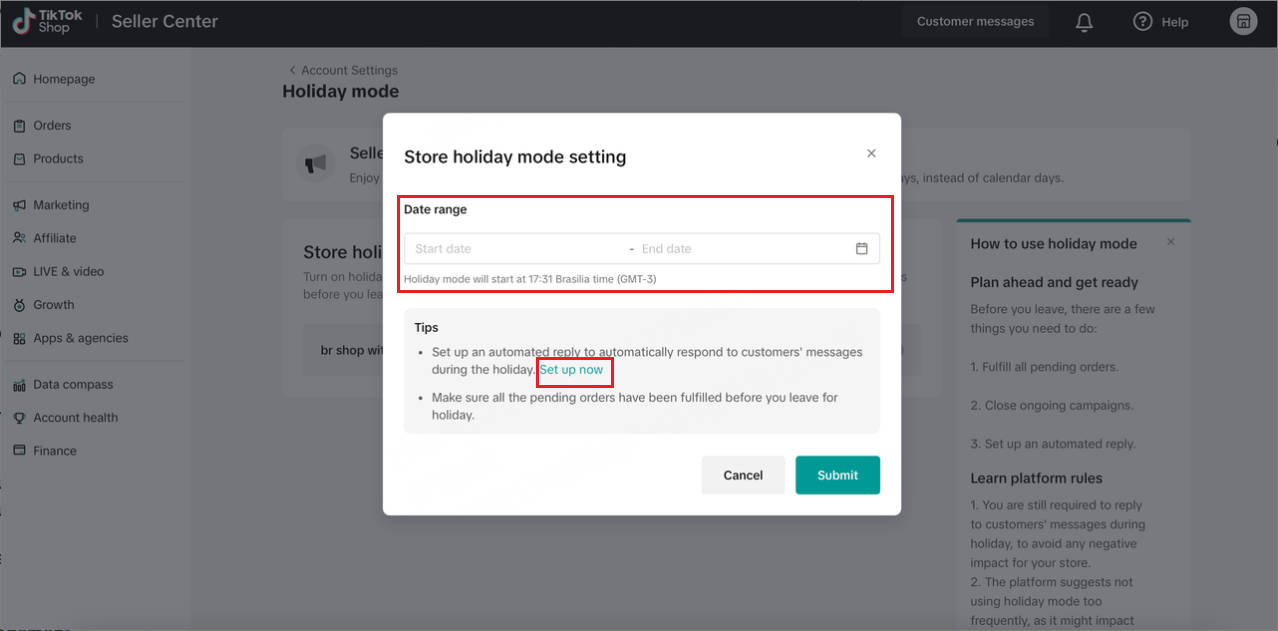Open the Orders menu
Image resolution: width=1278 pixels, height=631 pixels.
[x=52, y=126]
